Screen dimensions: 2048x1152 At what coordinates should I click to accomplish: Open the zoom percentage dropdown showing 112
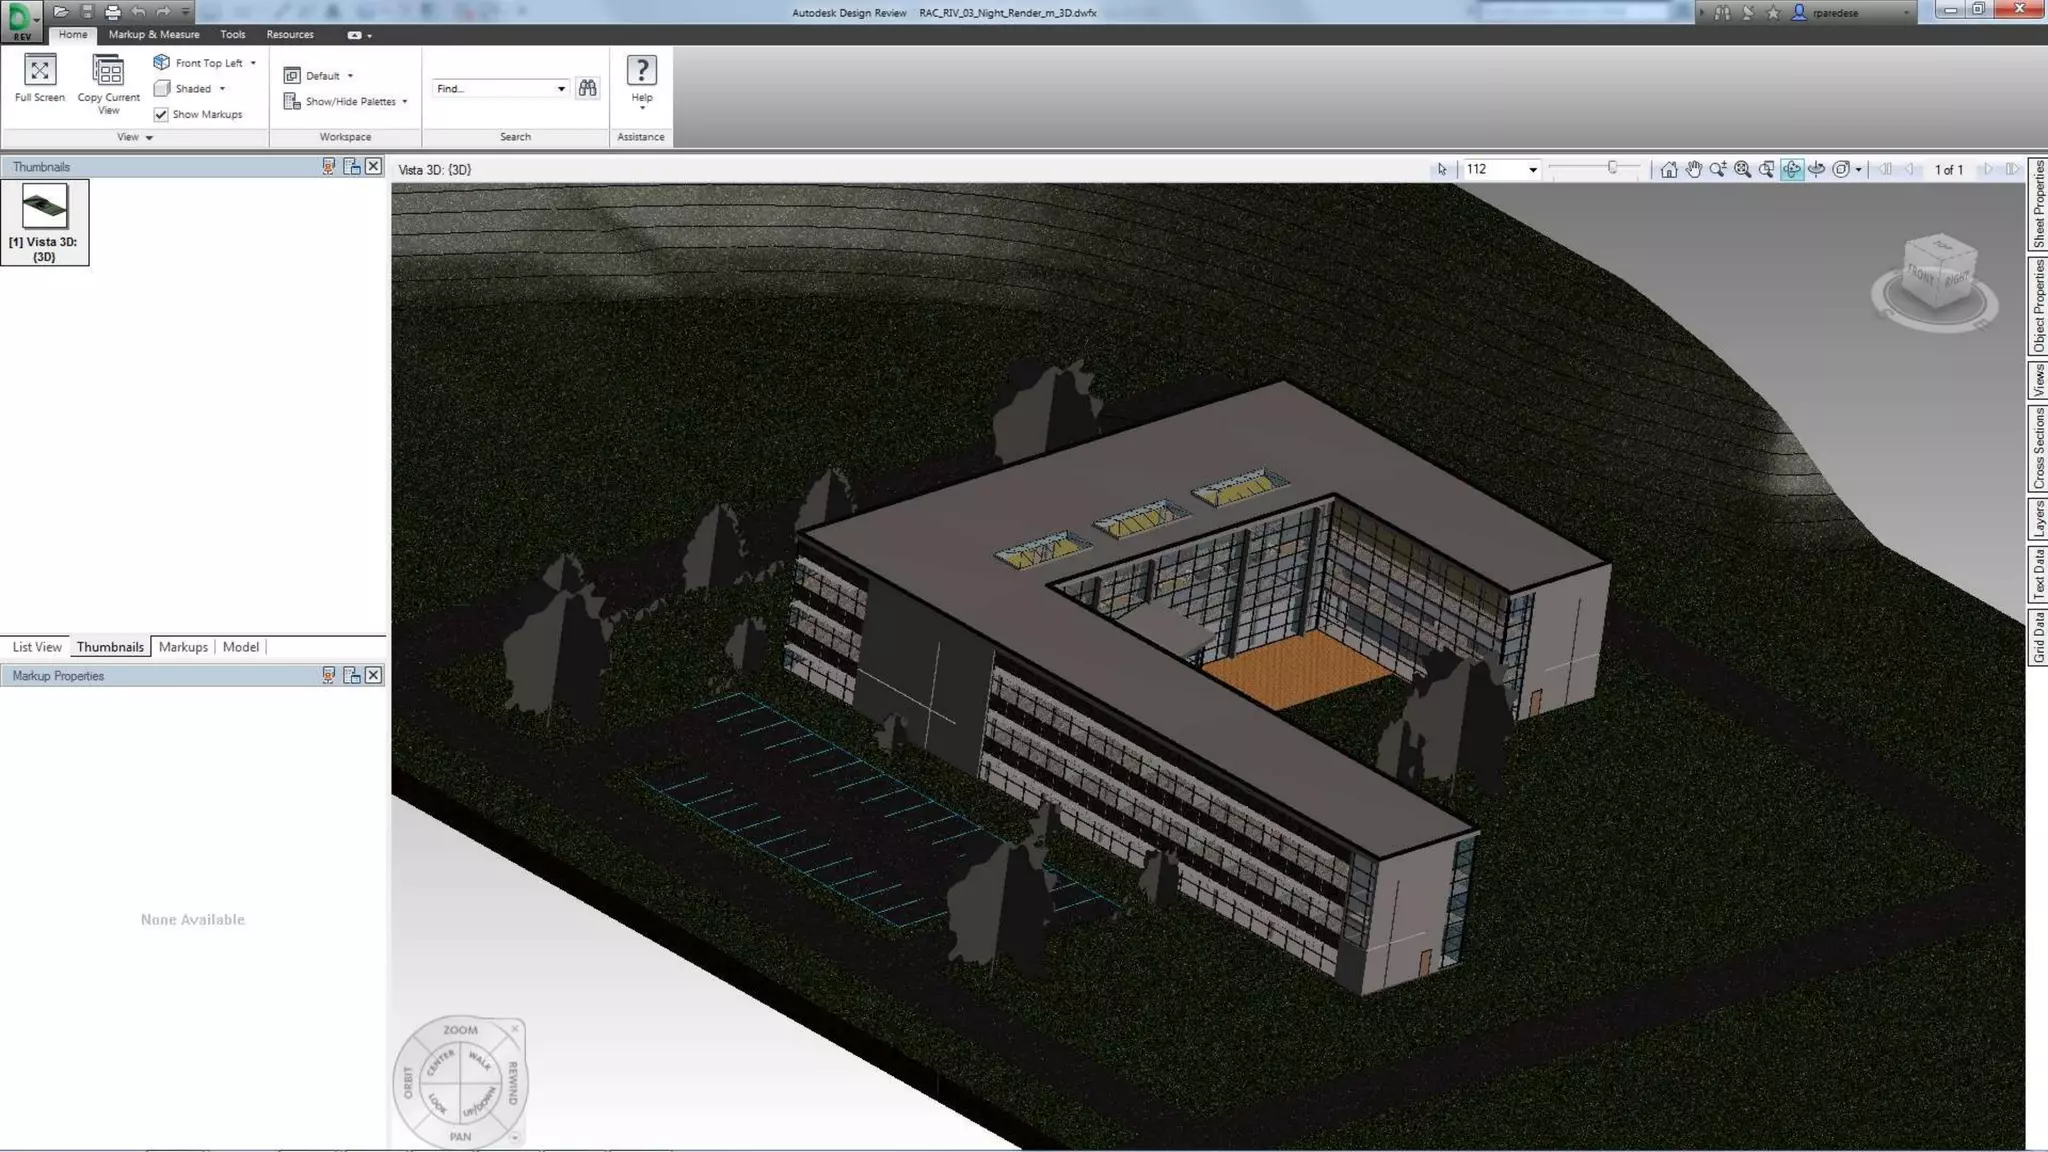pos(1532,170)
